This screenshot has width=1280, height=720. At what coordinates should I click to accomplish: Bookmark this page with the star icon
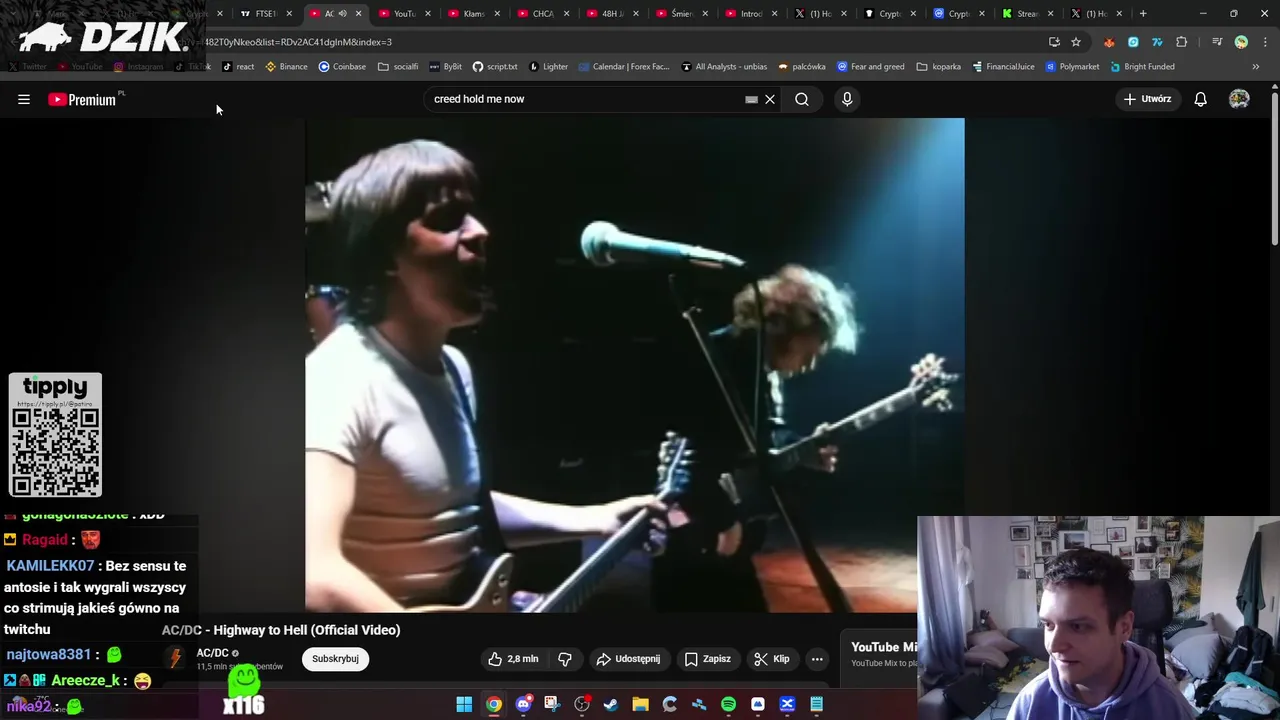coord(1076,42)
